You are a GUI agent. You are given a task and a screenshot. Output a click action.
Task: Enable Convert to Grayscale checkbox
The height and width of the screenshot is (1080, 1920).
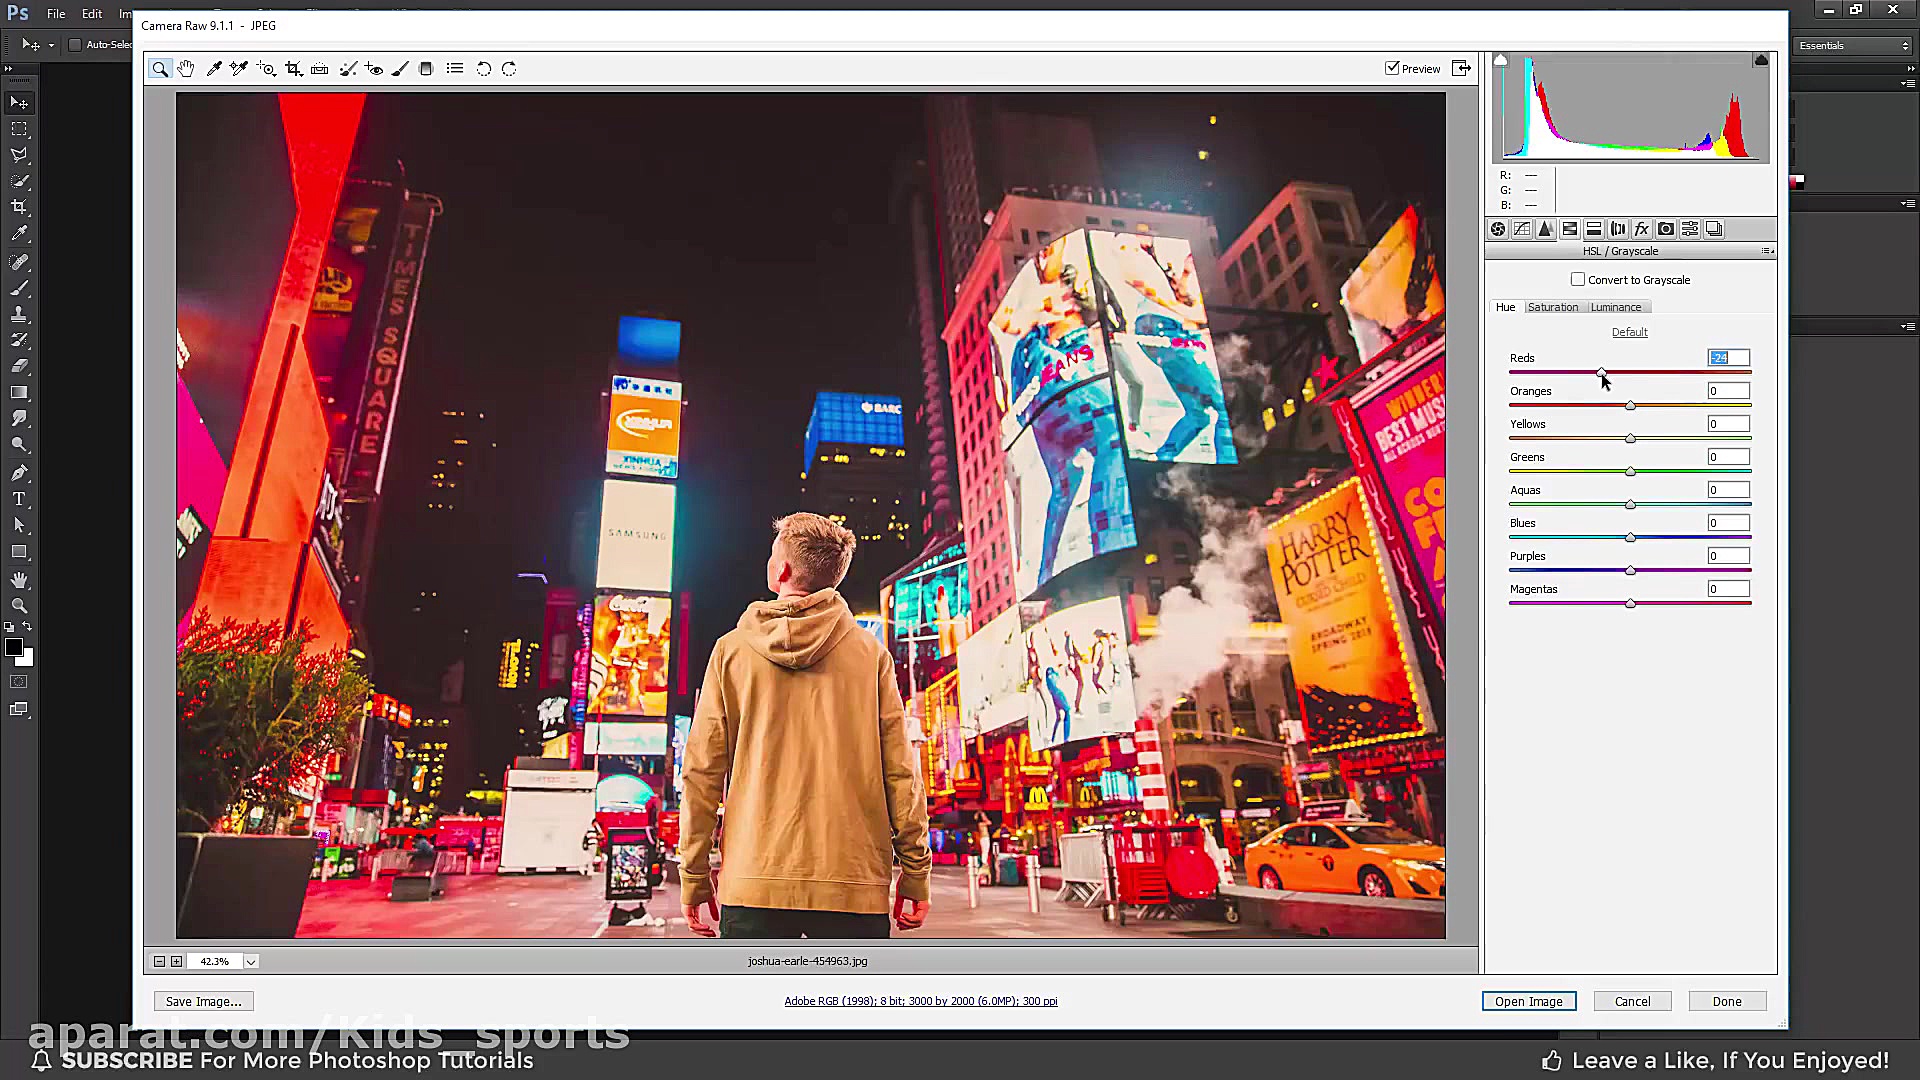[1578, 280]
